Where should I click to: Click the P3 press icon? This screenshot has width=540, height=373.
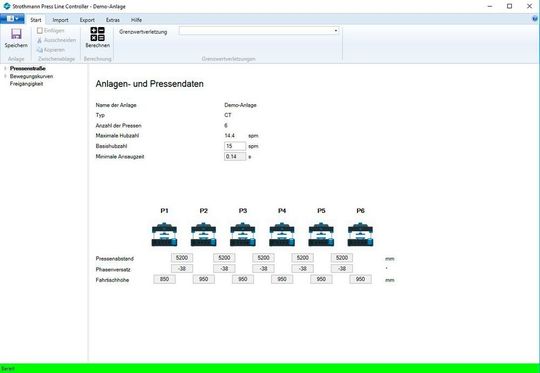pyautogui.click(x=243, y=235)
